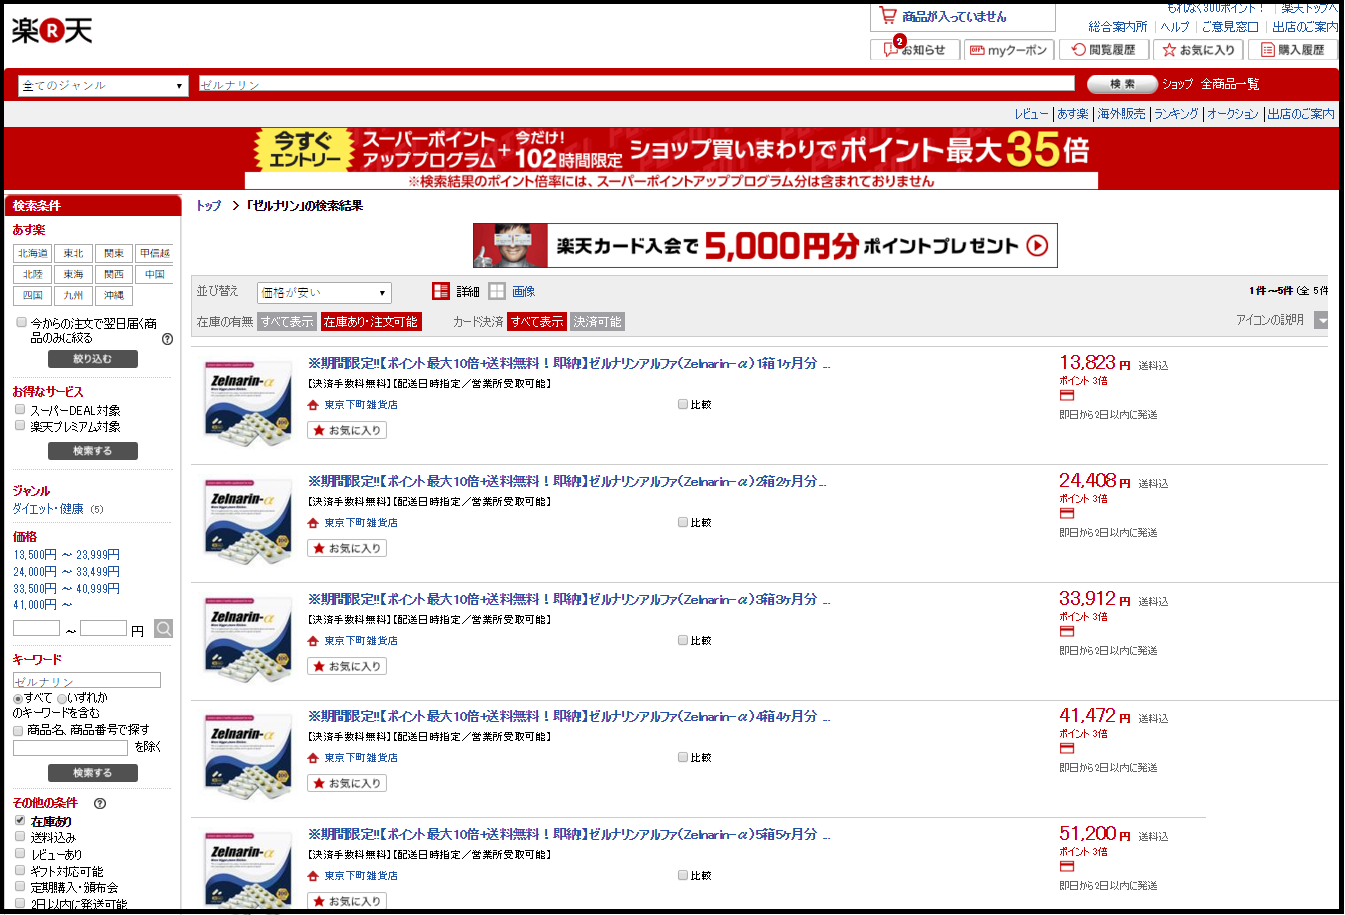Filter stock by すべて表示 under 在庫の有無
Image resolution: width=1345 pixels, height=915 pixels.
[x=287, y=322]
